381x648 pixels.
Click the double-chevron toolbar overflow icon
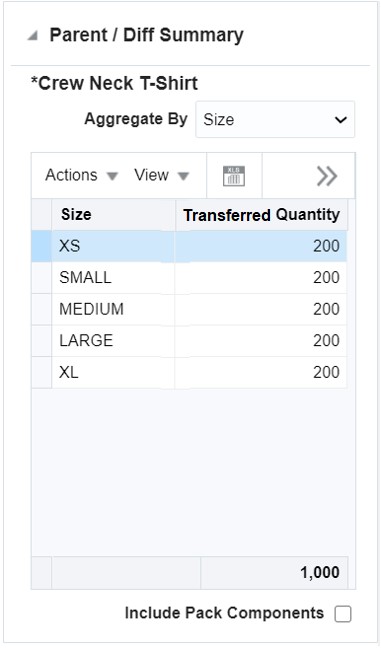point(327,176)
